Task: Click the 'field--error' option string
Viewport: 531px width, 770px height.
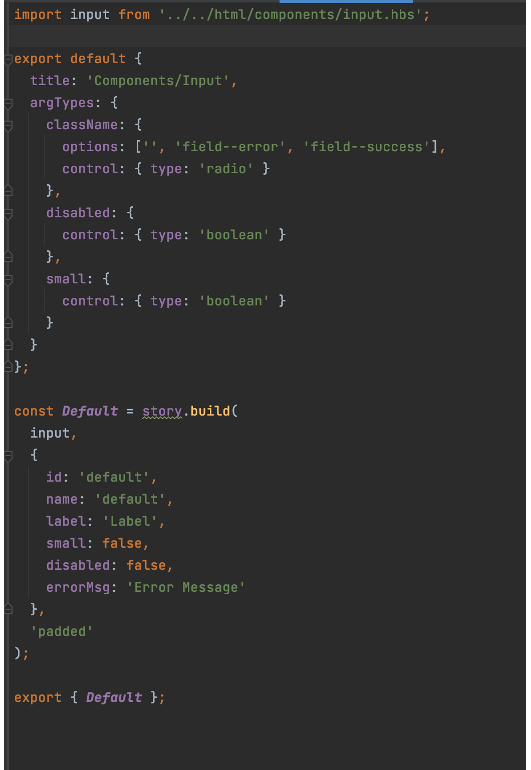Action: pos(230,147)
